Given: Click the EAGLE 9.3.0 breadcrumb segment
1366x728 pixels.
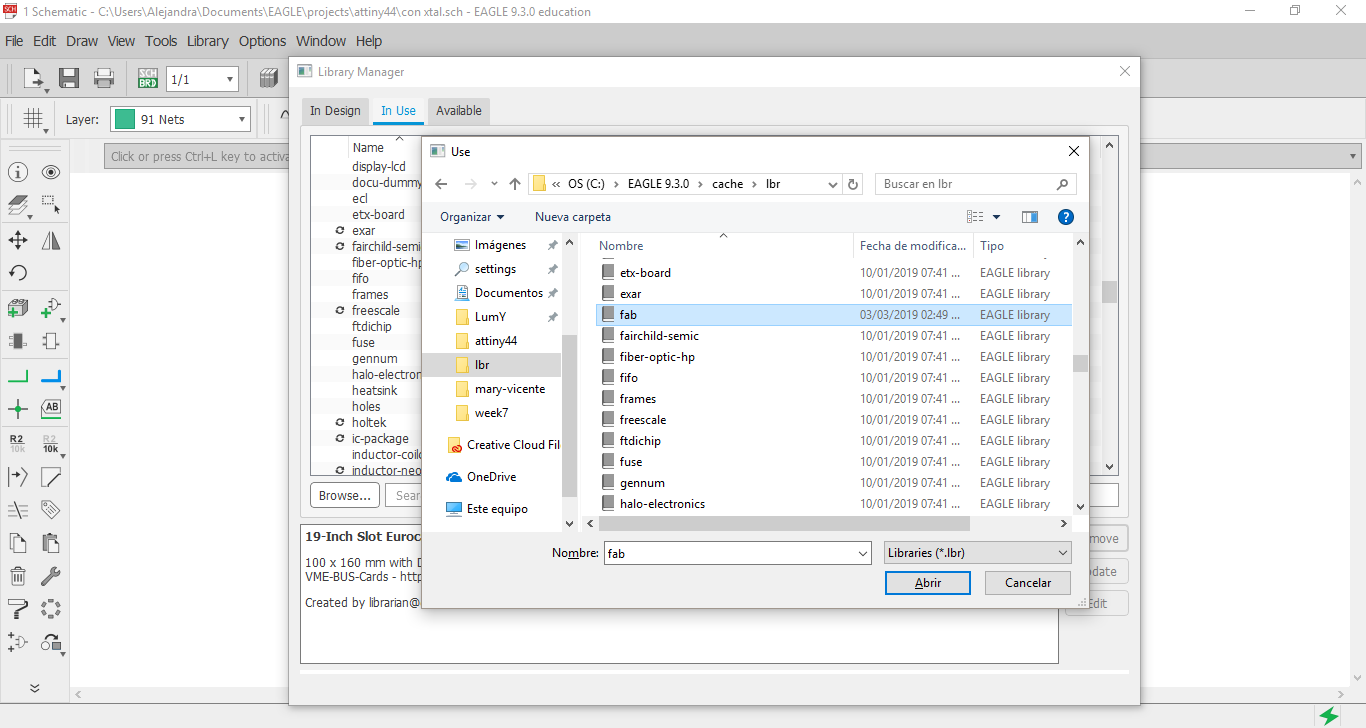Looking at the screenshot, I should tap(658, 184).
